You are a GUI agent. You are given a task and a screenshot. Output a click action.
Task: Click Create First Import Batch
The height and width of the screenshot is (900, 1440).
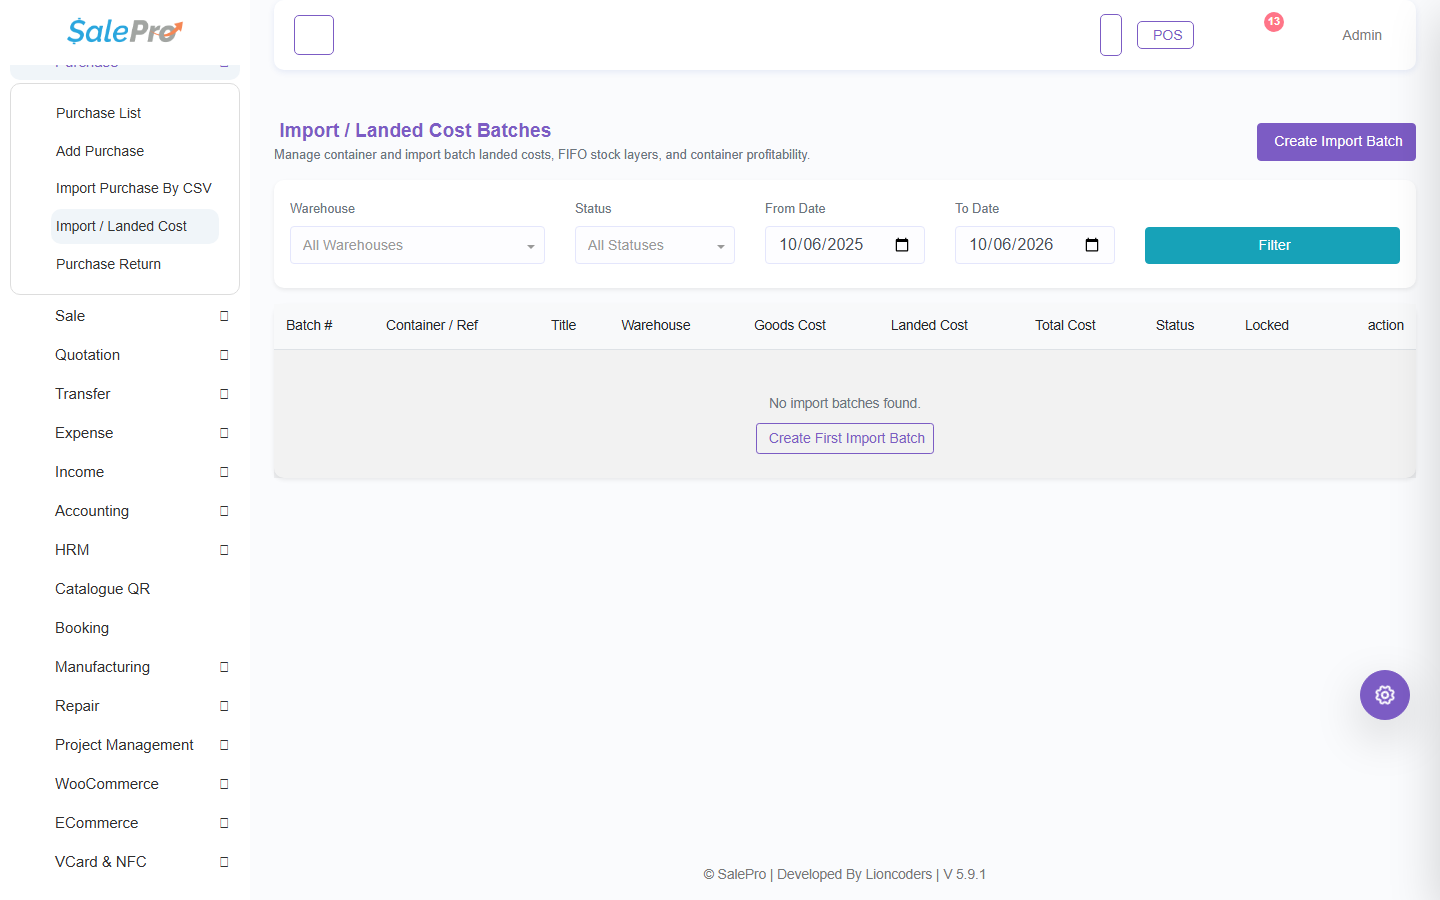[x=845, y=438]
